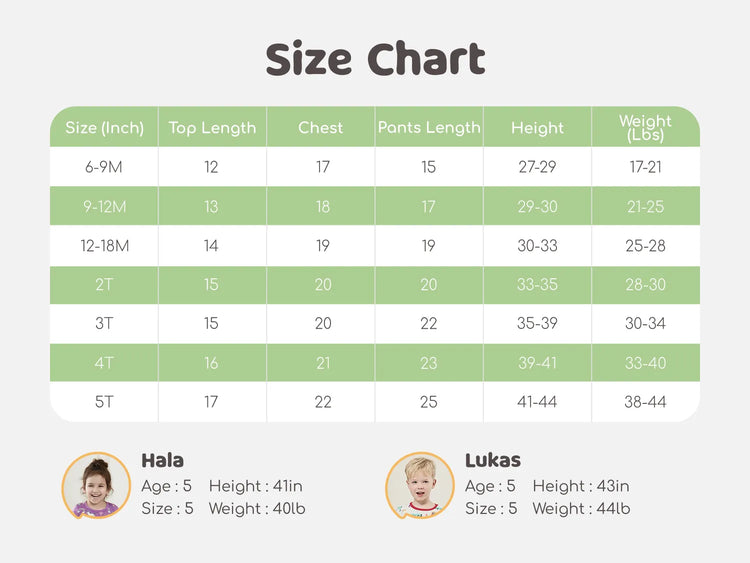Click Hala's round avatar photo
Viewport: 750px width, 563px height.
tap(96, 485)
